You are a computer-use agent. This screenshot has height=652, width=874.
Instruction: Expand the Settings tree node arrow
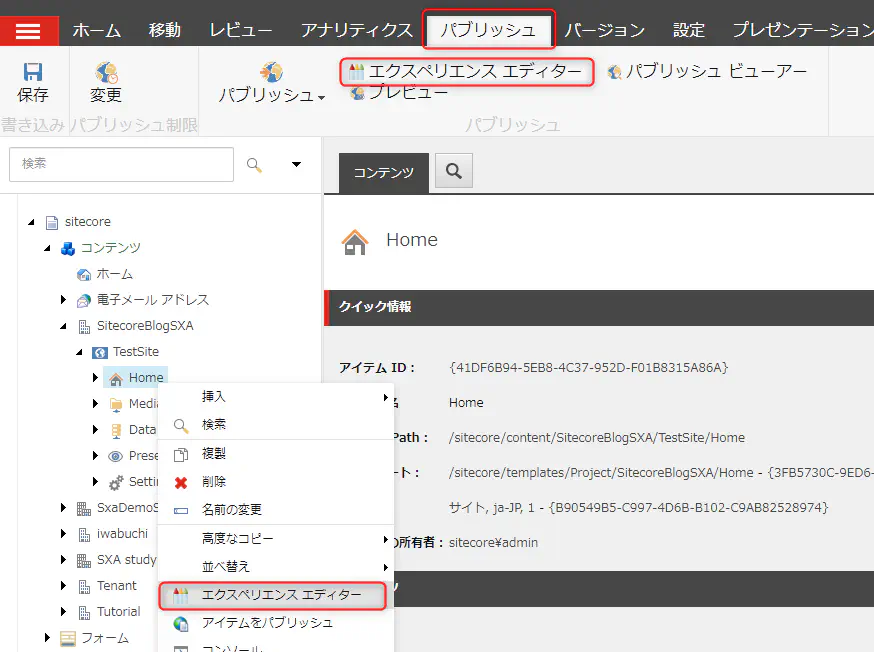95,481
